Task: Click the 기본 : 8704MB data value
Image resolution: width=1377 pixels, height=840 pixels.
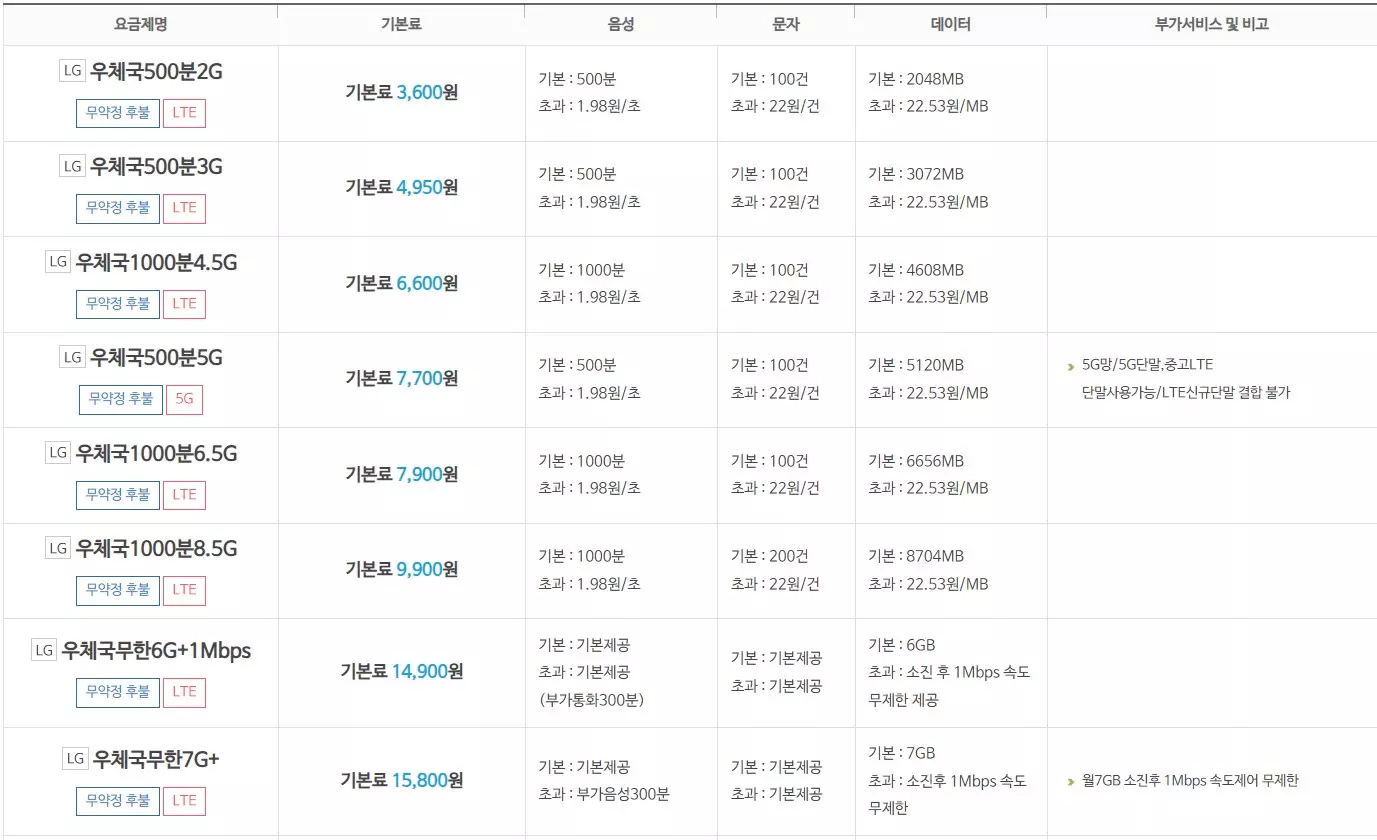Action: tap(916, 557)
